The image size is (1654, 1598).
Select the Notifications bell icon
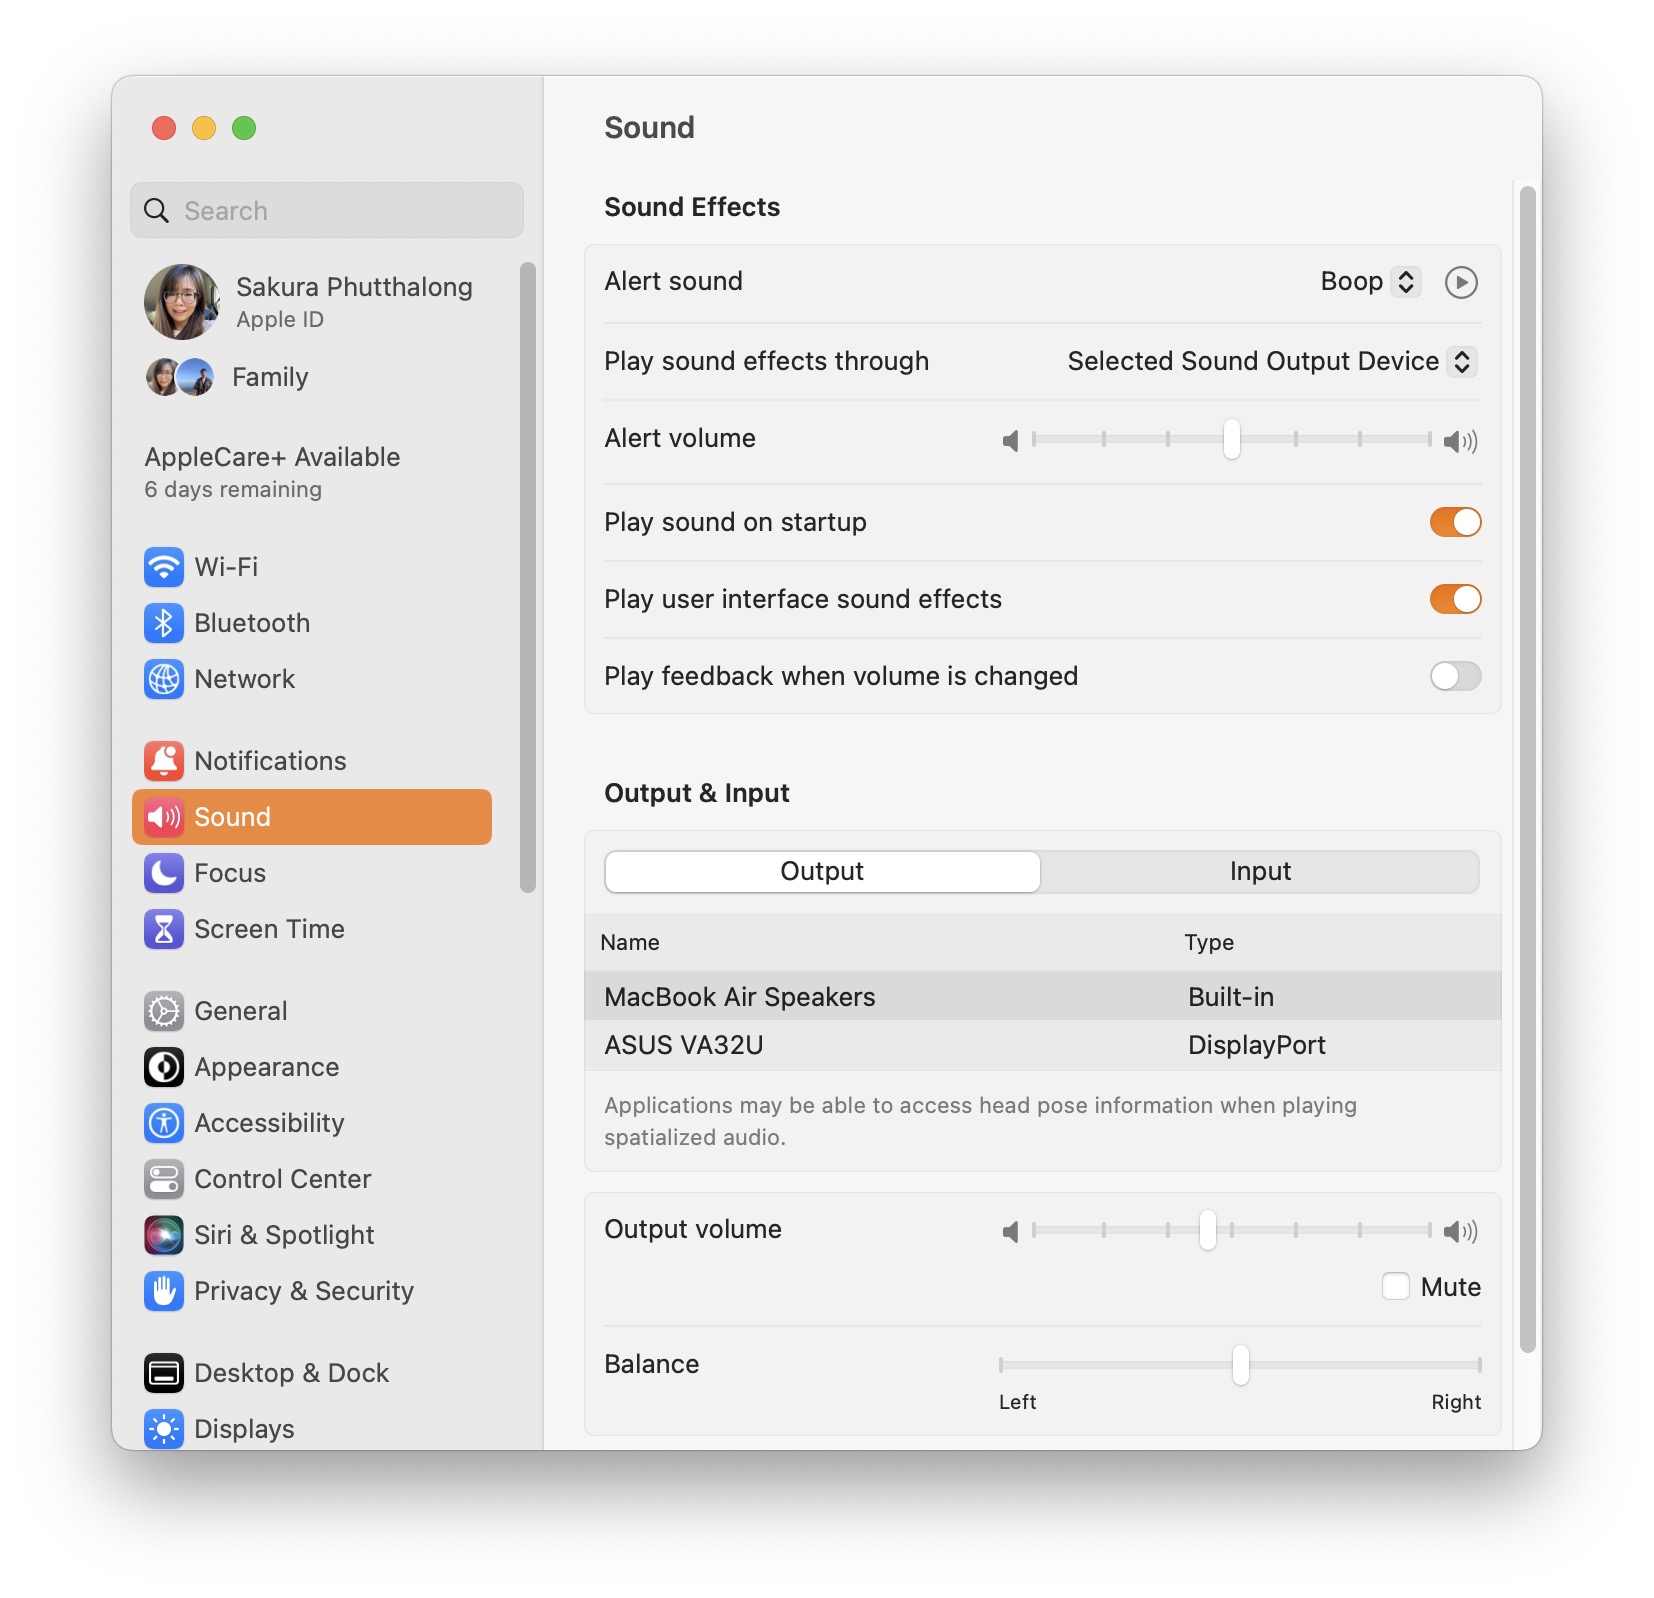click(164, 761)
